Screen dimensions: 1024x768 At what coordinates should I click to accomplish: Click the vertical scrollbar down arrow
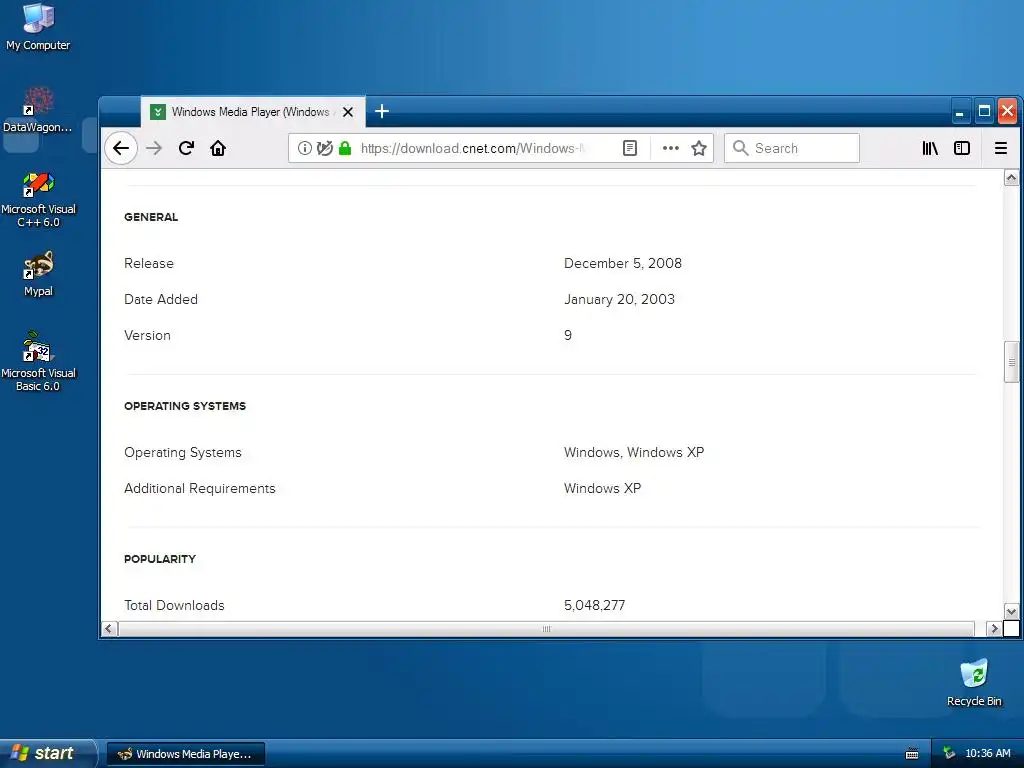click(1011, 612)
